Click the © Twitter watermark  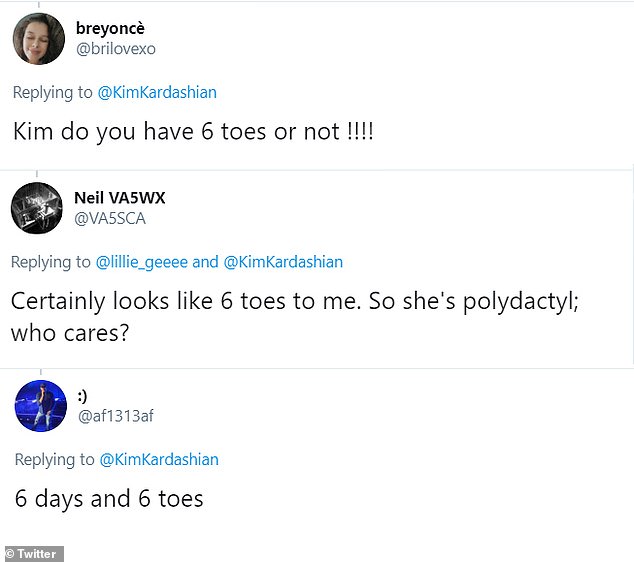33,553
